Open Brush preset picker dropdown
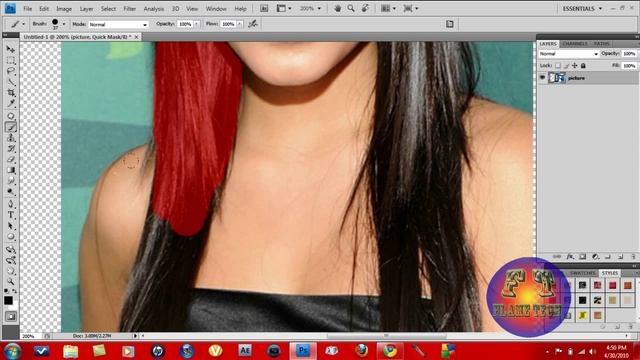The width and height of the screenshot is (640, 360). tap(64, 24)
